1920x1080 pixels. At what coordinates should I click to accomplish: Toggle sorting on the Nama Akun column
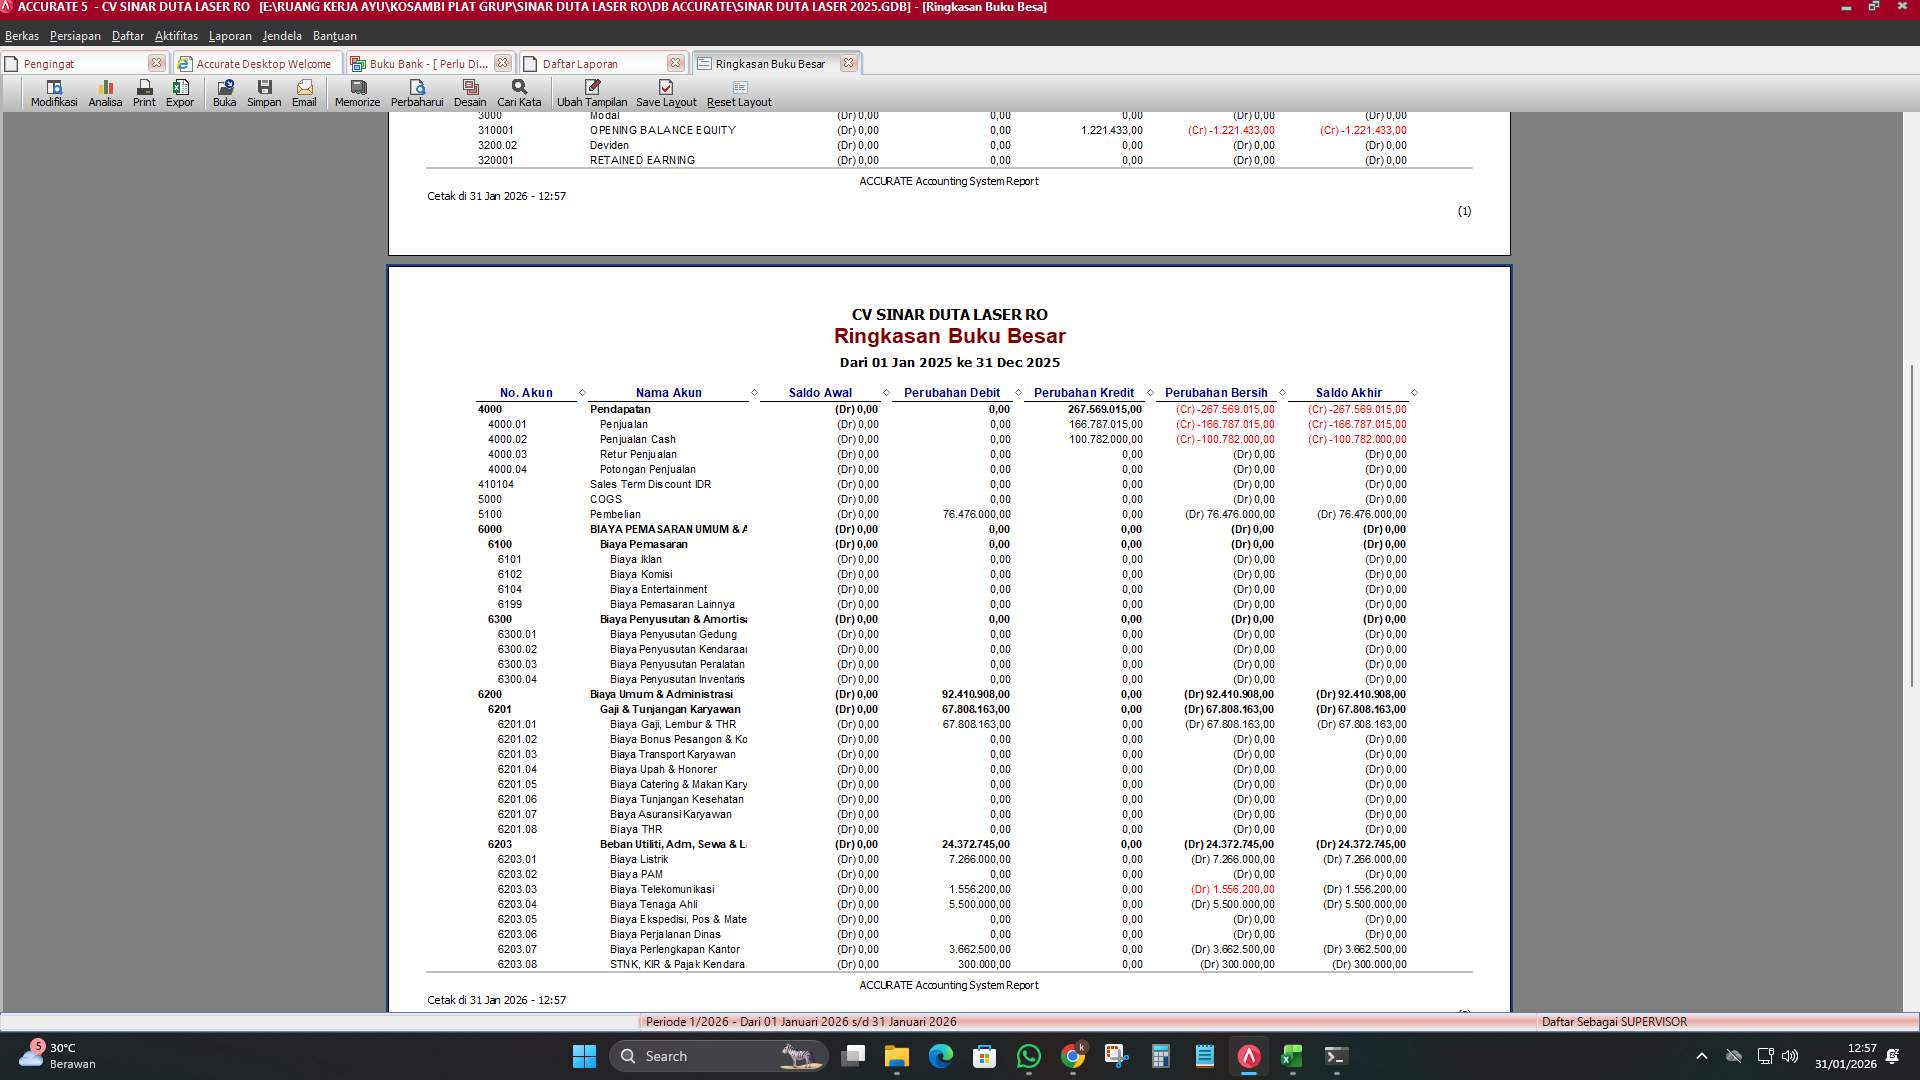669,392
